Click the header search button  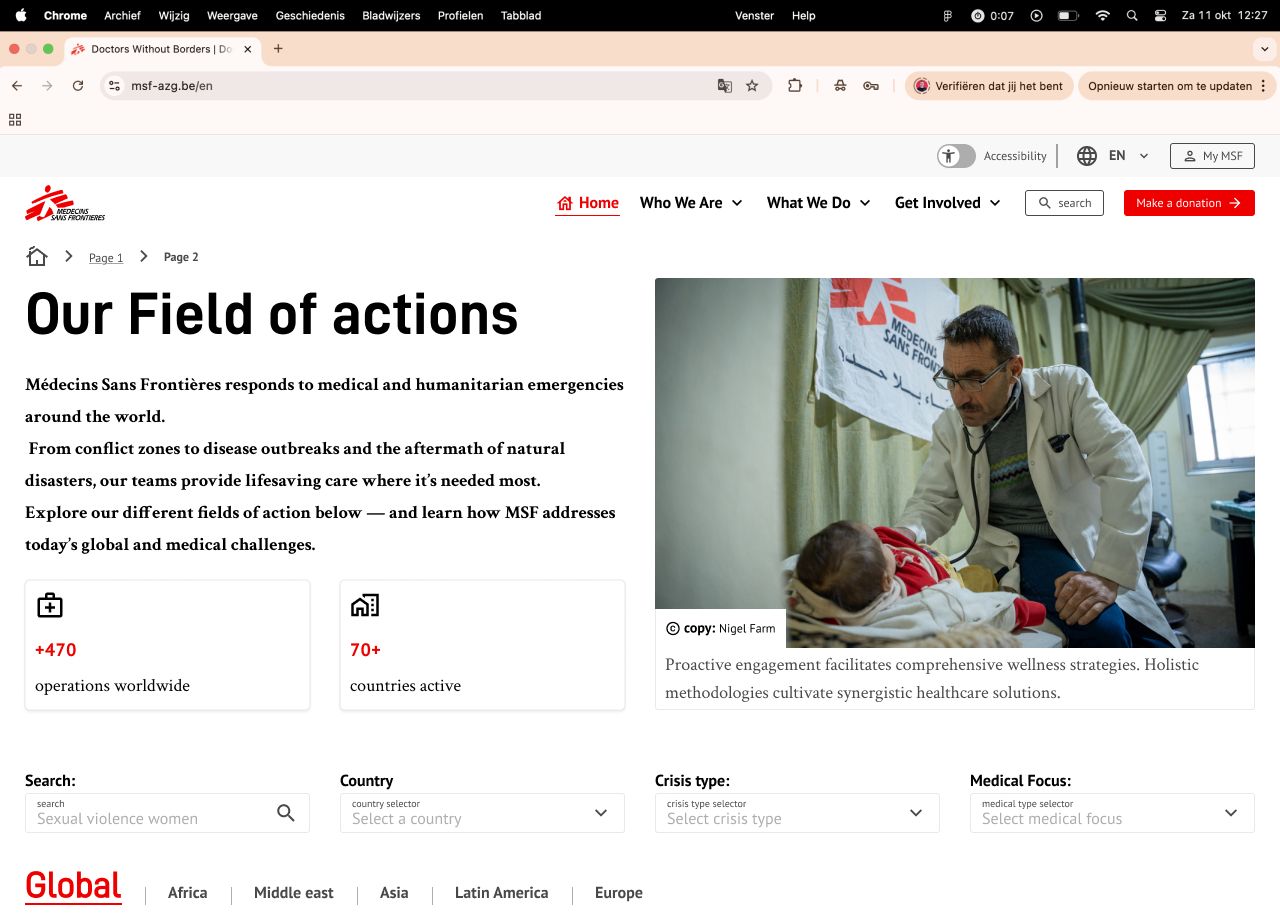click(1064, 203)
